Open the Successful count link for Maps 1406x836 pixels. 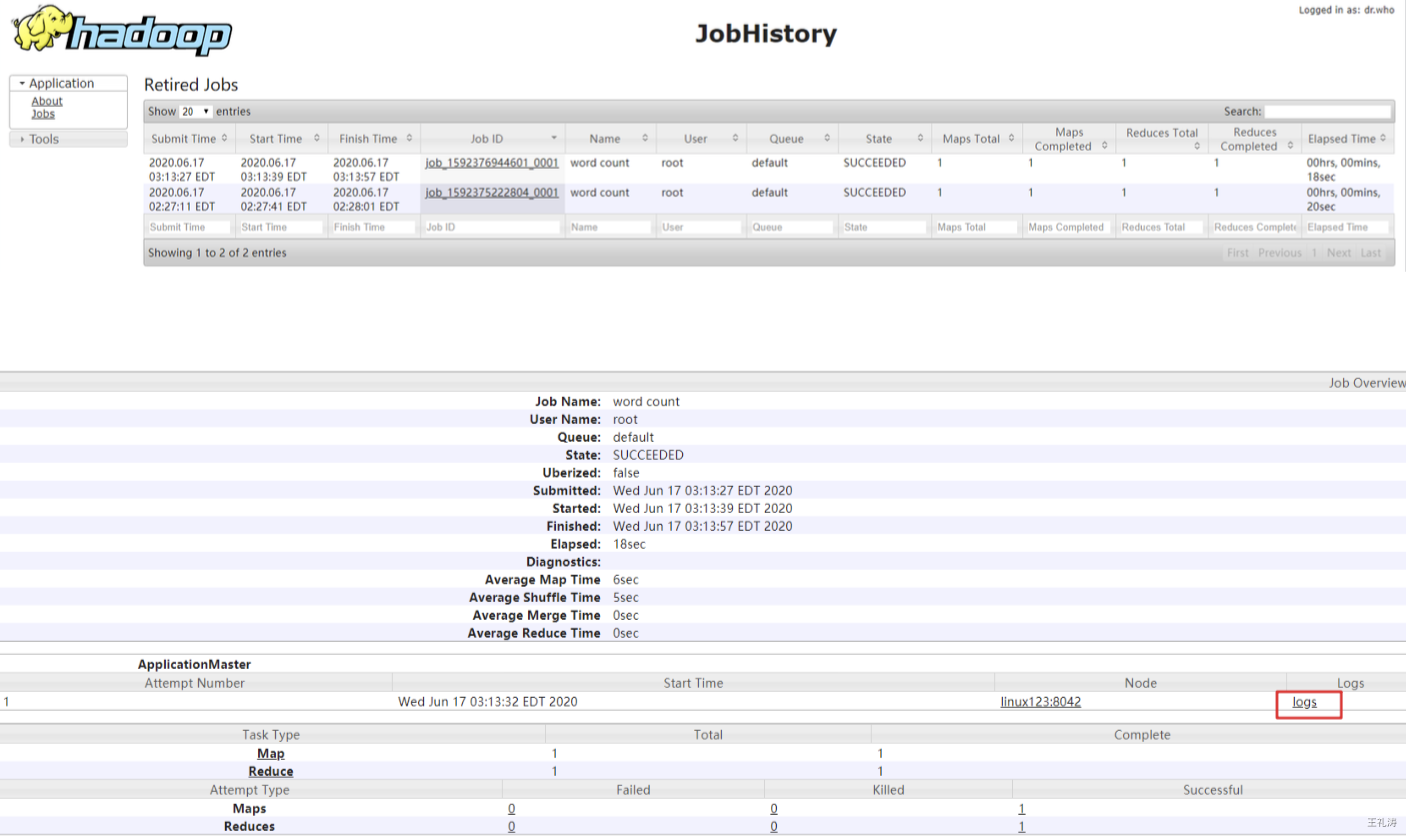(1022, 808)
